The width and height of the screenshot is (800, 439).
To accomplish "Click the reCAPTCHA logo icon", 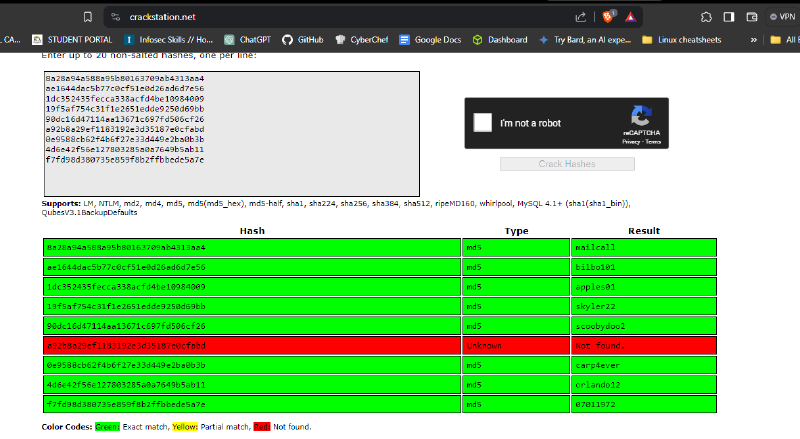I will 641,115.
